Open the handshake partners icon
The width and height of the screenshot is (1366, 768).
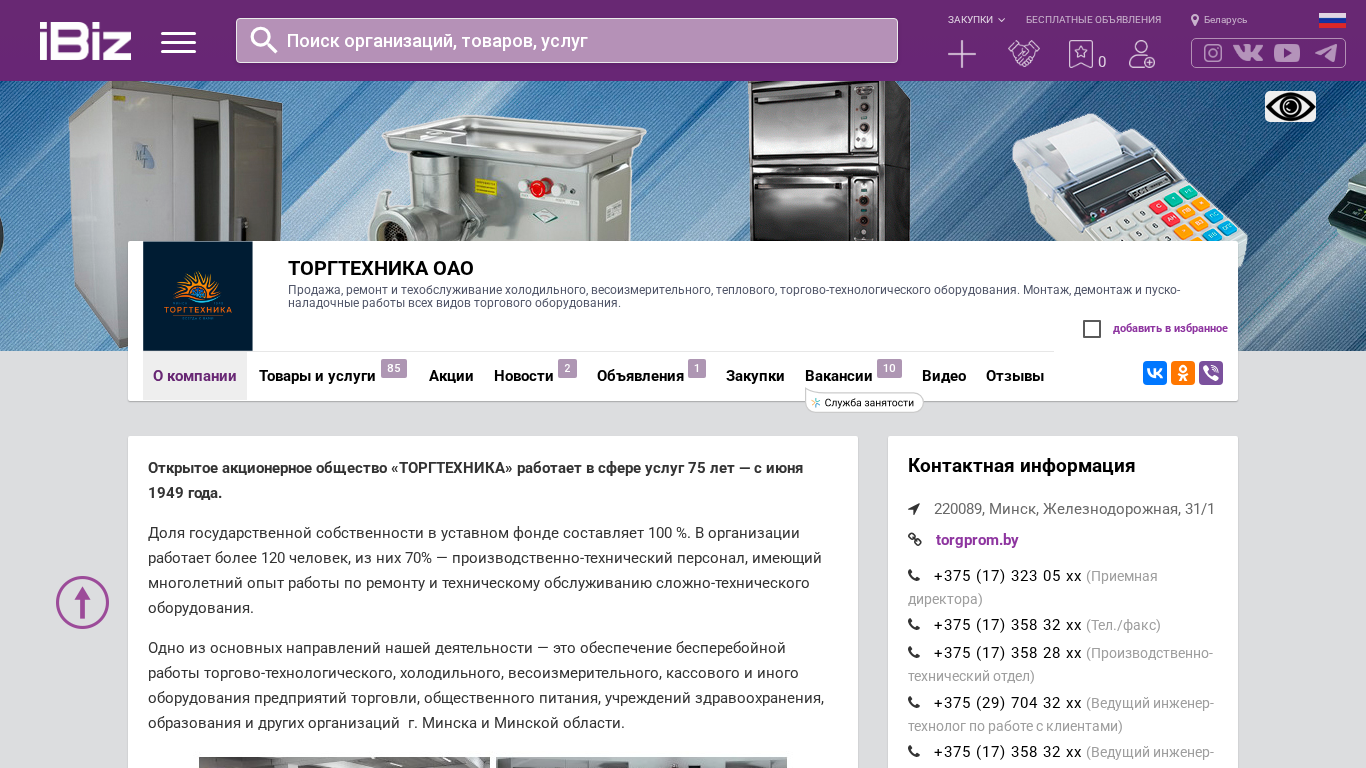pyautogui.click(x=1024, y=54)
